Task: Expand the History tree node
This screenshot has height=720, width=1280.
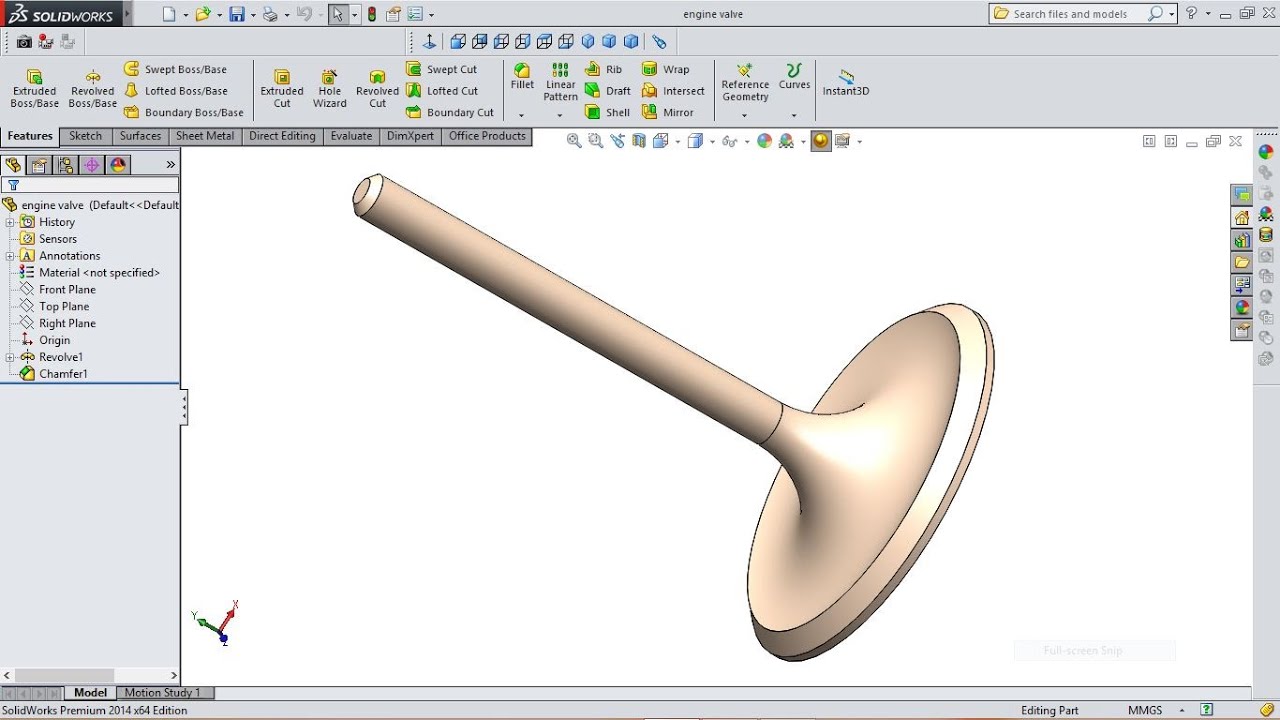Action: point(10,222)
